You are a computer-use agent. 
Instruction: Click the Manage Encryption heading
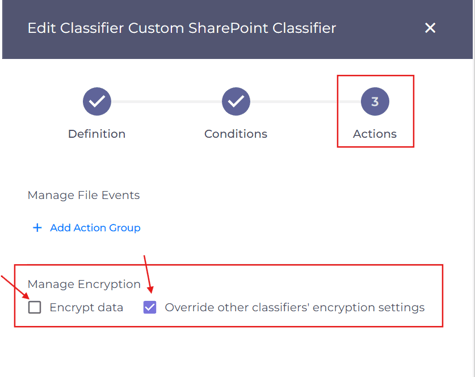pyautogui.click(x=84, y=284)
